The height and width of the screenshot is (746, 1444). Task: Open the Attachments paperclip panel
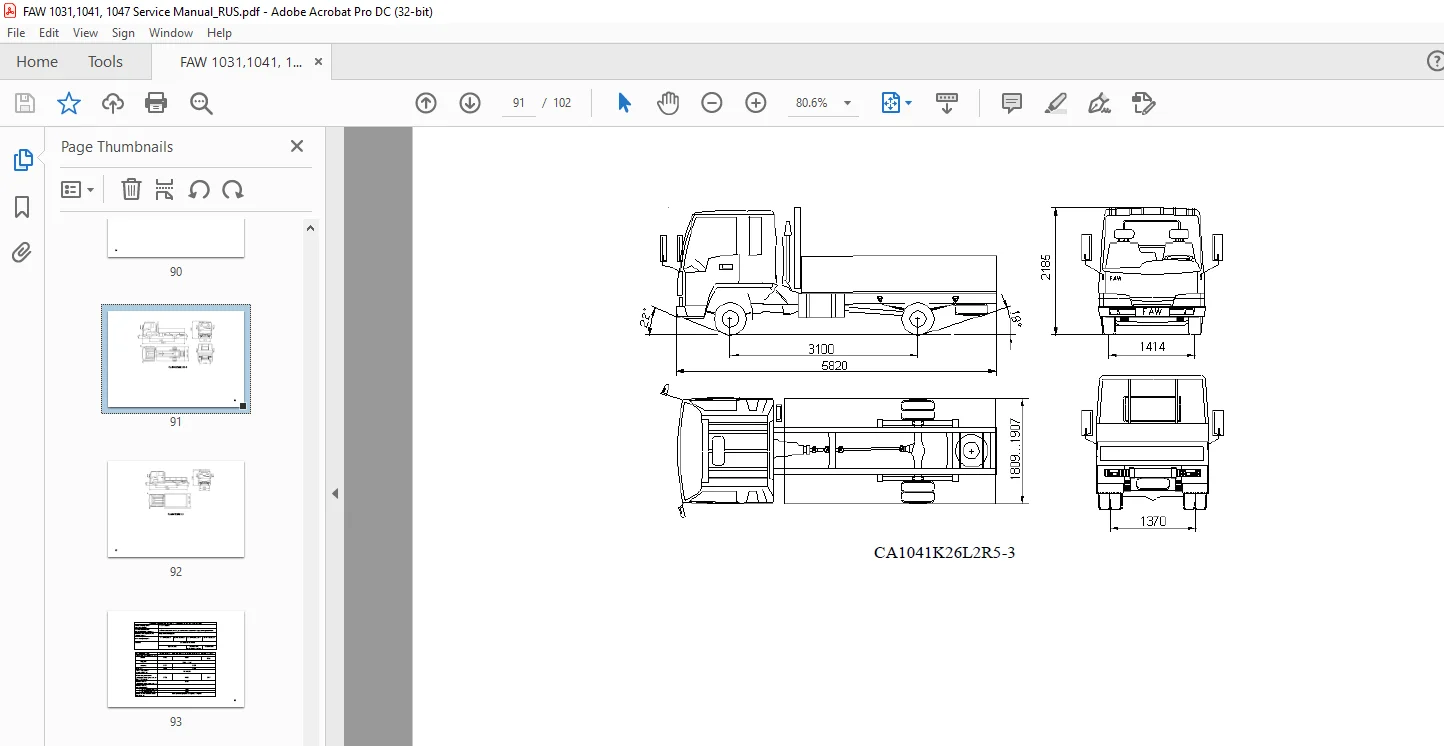point(22,252)
